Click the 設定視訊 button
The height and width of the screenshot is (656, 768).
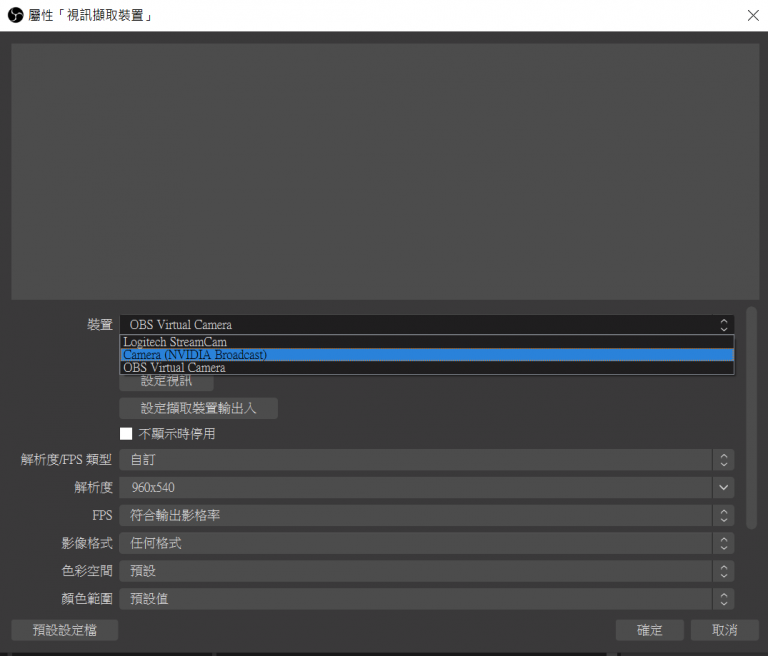click(167, 382)
